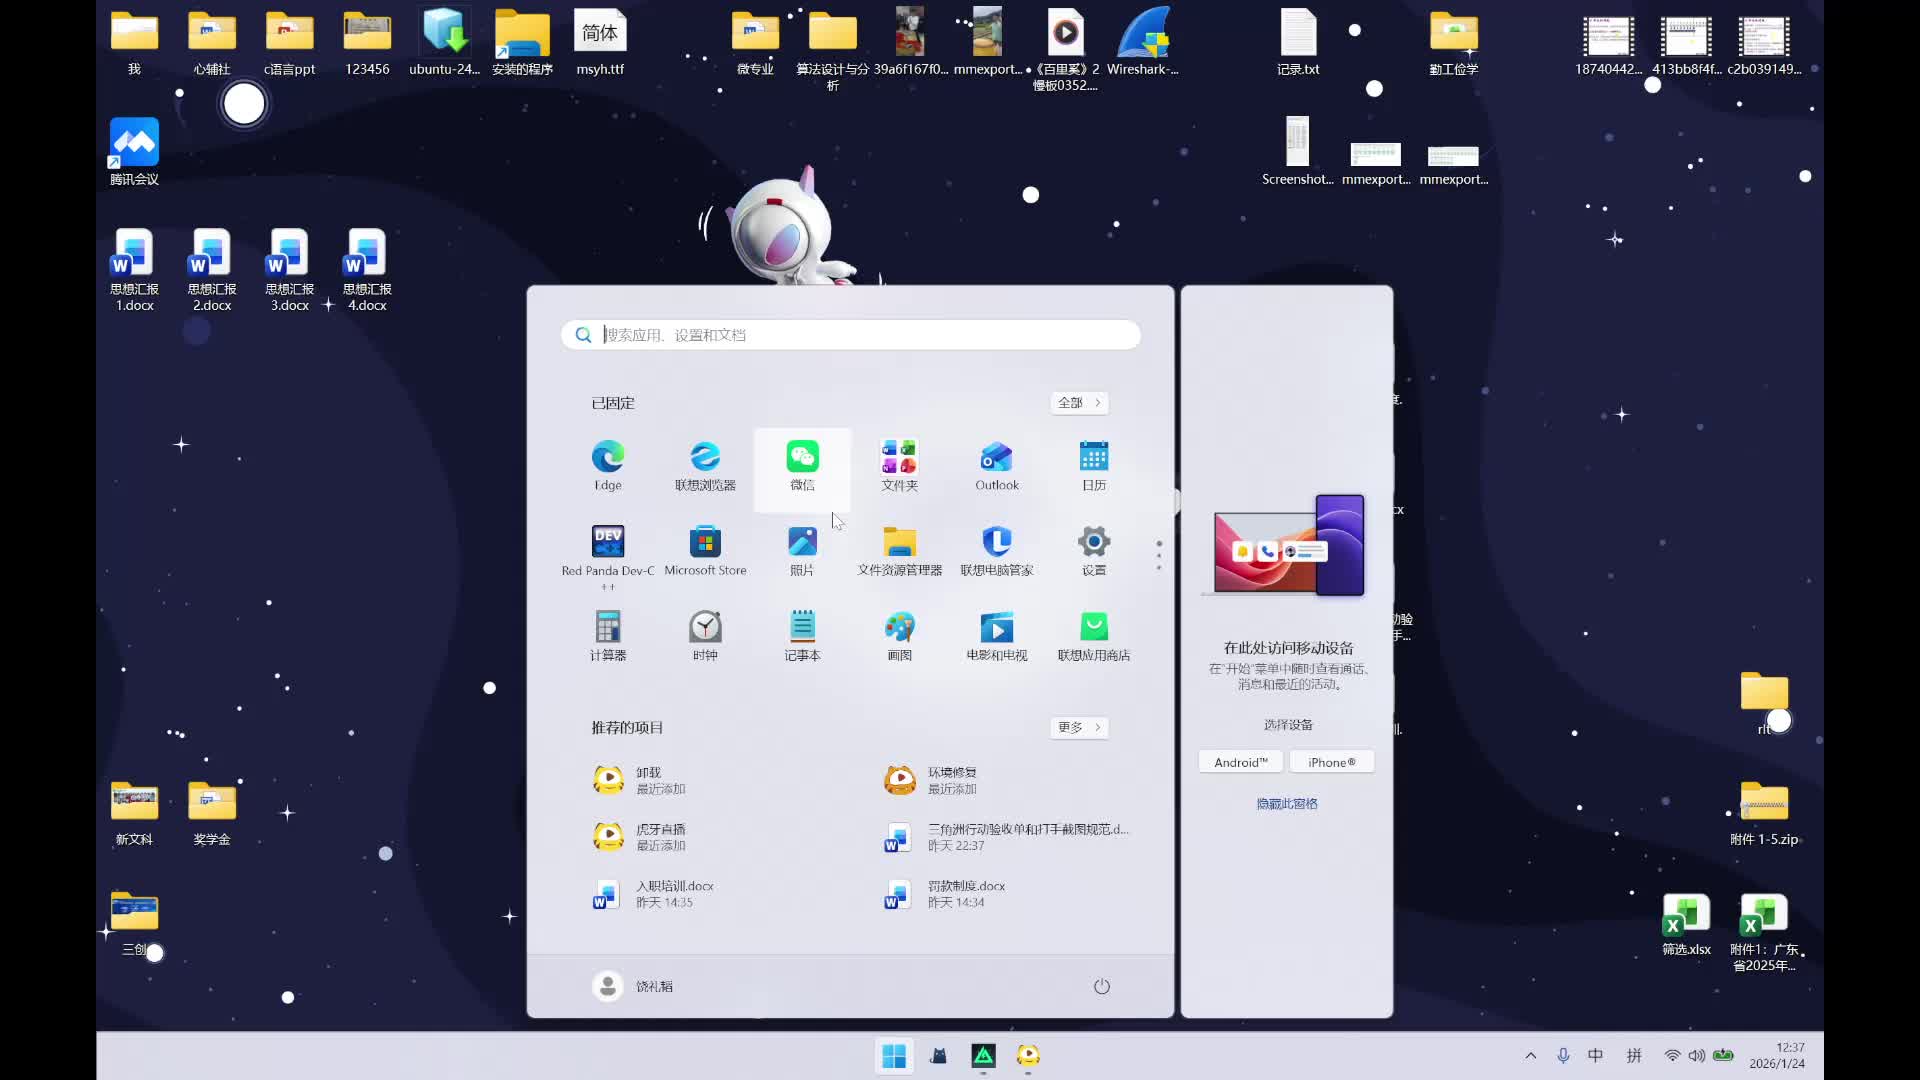
Task: Toggle Chinese input mode indicator in taskbar
Action: click(1595, 1056)
